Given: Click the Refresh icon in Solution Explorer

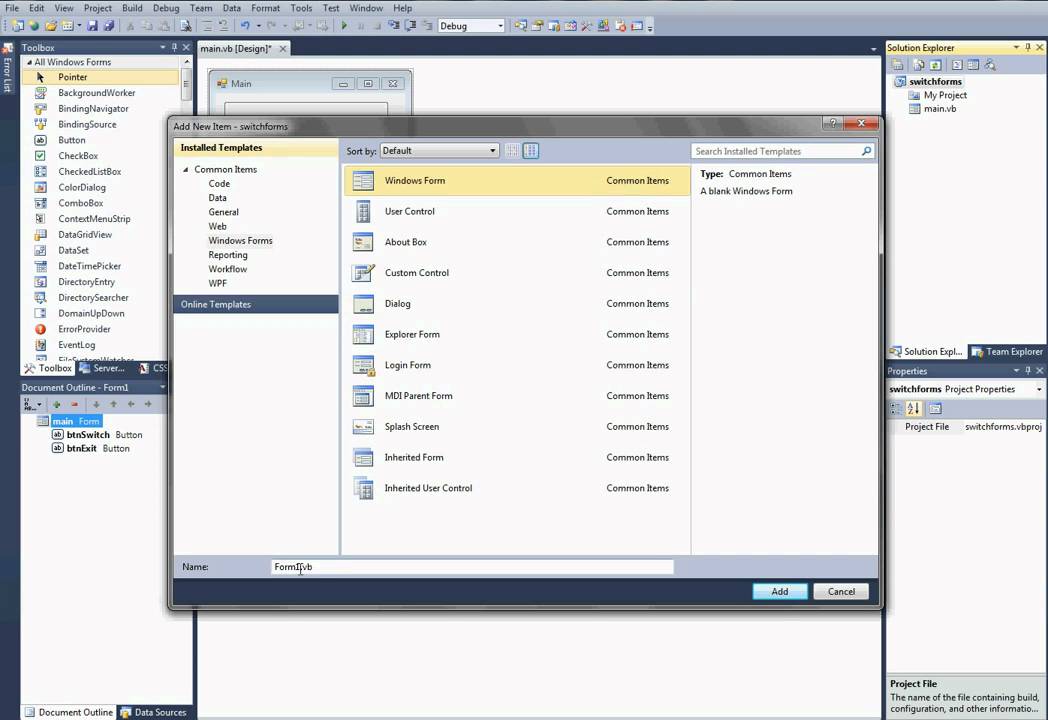Looking at the screenshot, I should click(x=936, y=65).
